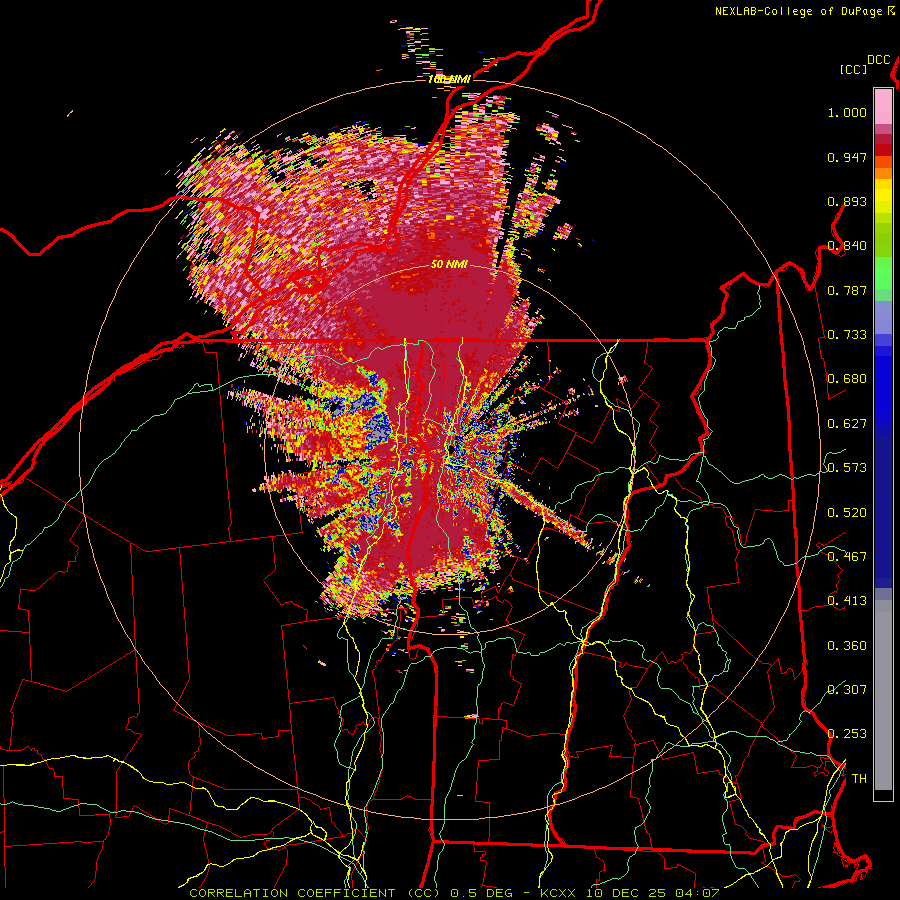This screenshot has width=900, height=900.
Task: Click the 50 NMI range ring label
Action: point(449,265)
